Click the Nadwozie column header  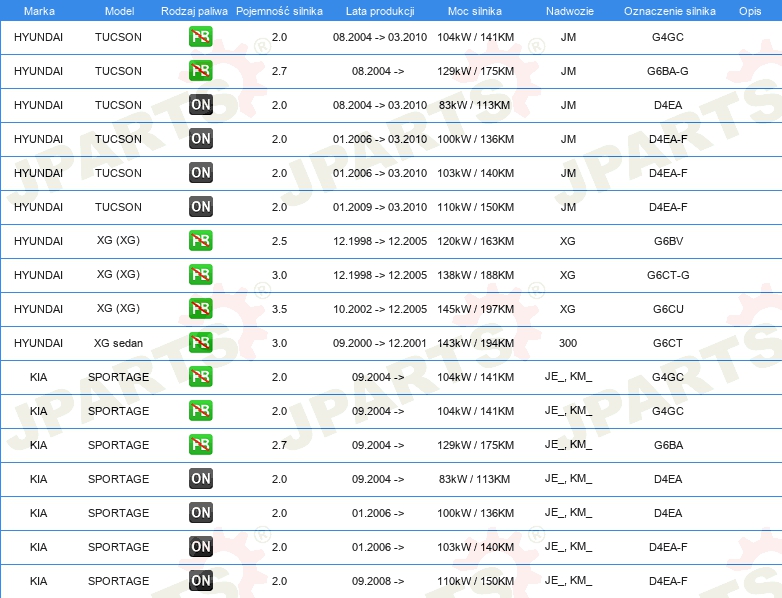[x=570, y=11]
